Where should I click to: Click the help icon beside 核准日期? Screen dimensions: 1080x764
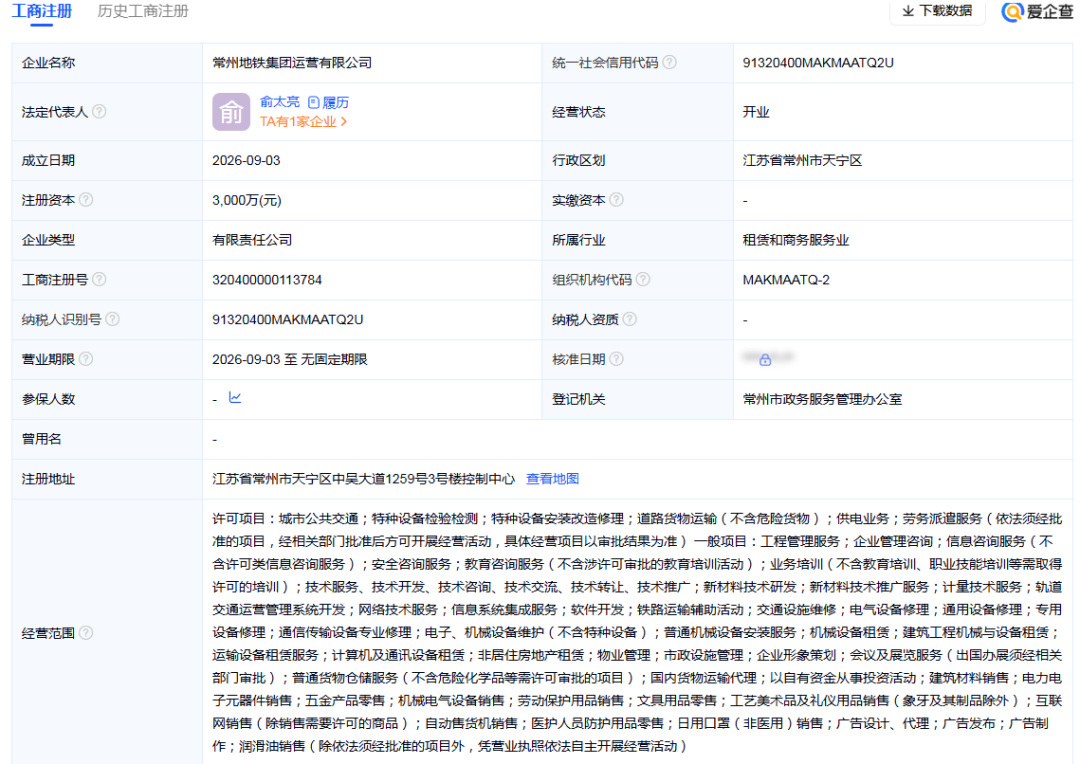[x=616, y=358]
